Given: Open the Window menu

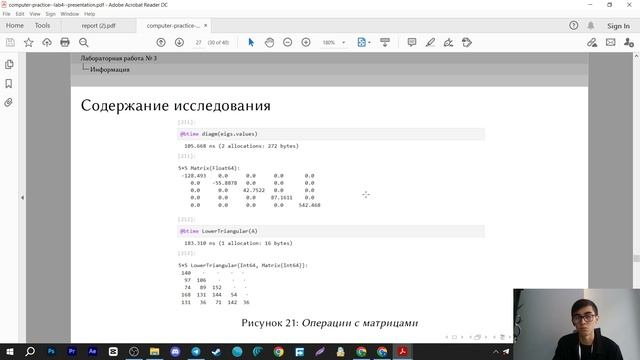Looking at the screenshot, I should (70, 14).
